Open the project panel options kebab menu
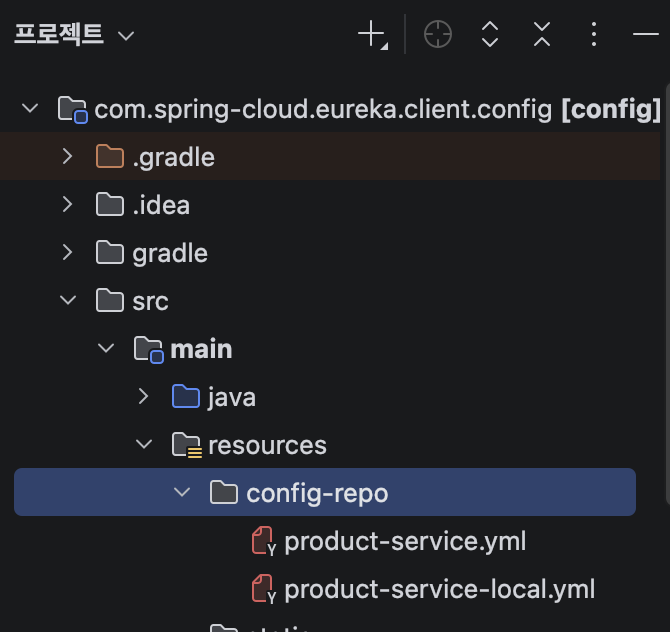The height and width of the screenshot is (632, 670). (594, 35)
